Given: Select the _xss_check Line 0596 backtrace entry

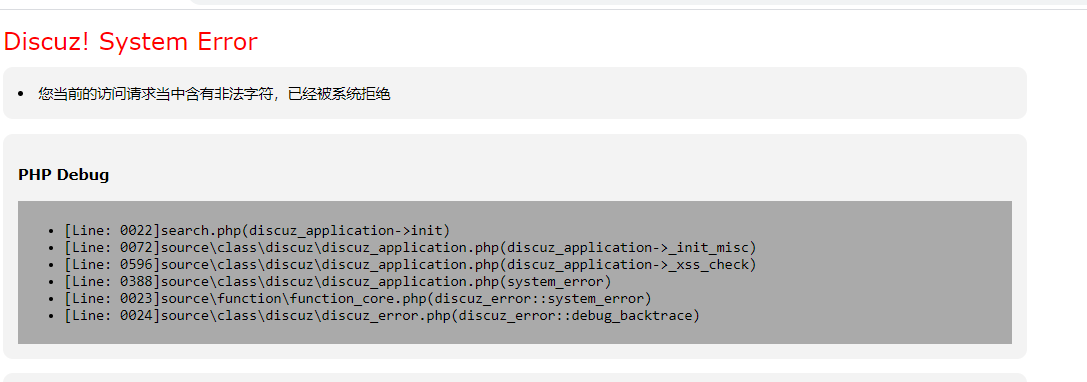Looking at the screenshot, I should [410, 264].
